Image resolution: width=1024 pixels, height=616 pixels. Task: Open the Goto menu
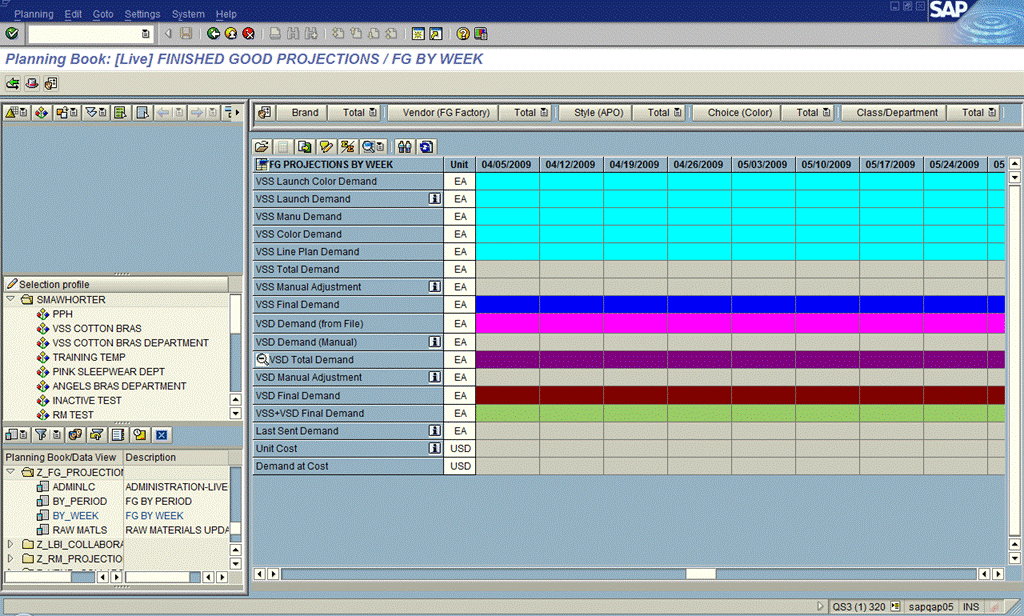point(103,14)
